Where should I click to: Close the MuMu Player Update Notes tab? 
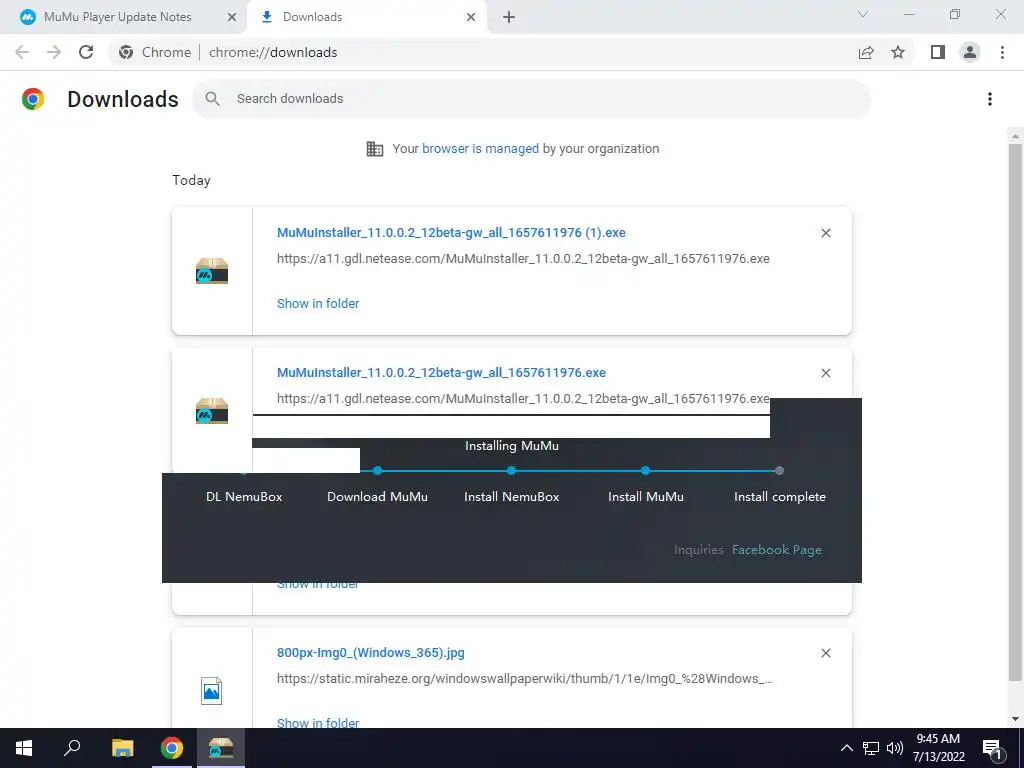click(x=232, y=17)
